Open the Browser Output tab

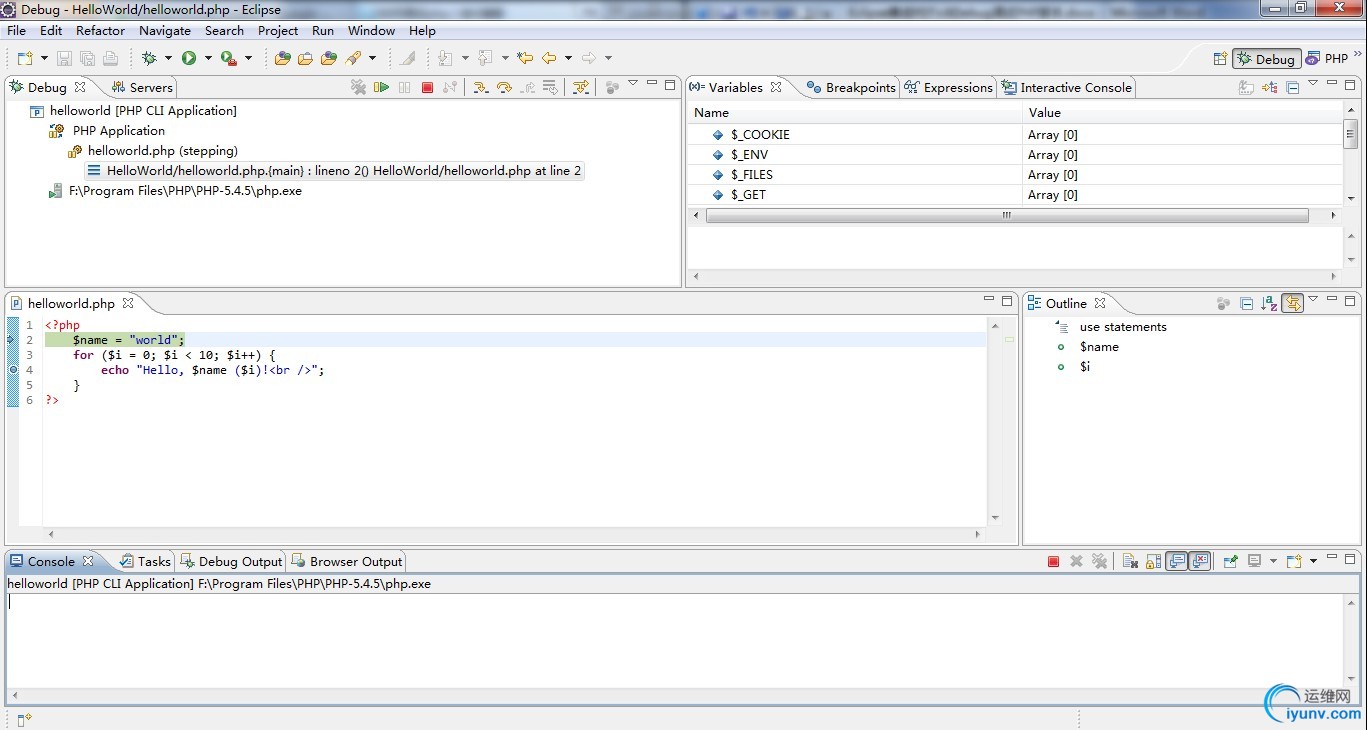coord(346,562)
